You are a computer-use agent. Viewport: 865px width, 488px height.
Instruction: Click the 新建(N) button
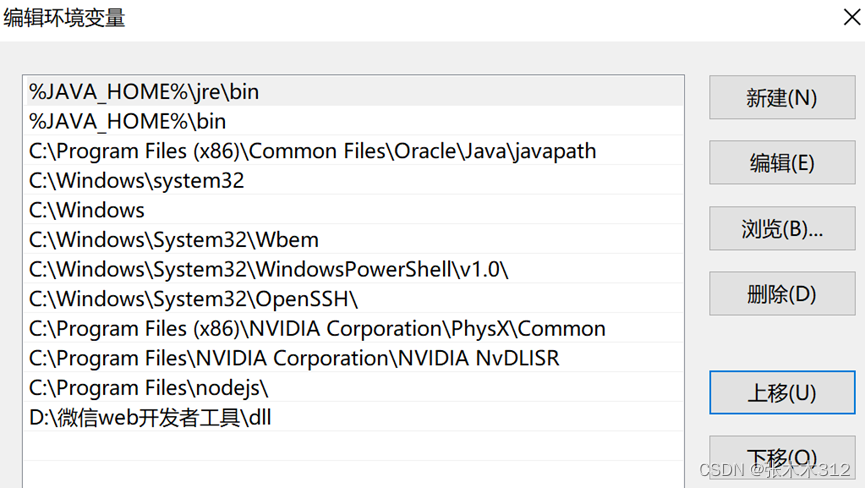point(782,98)
